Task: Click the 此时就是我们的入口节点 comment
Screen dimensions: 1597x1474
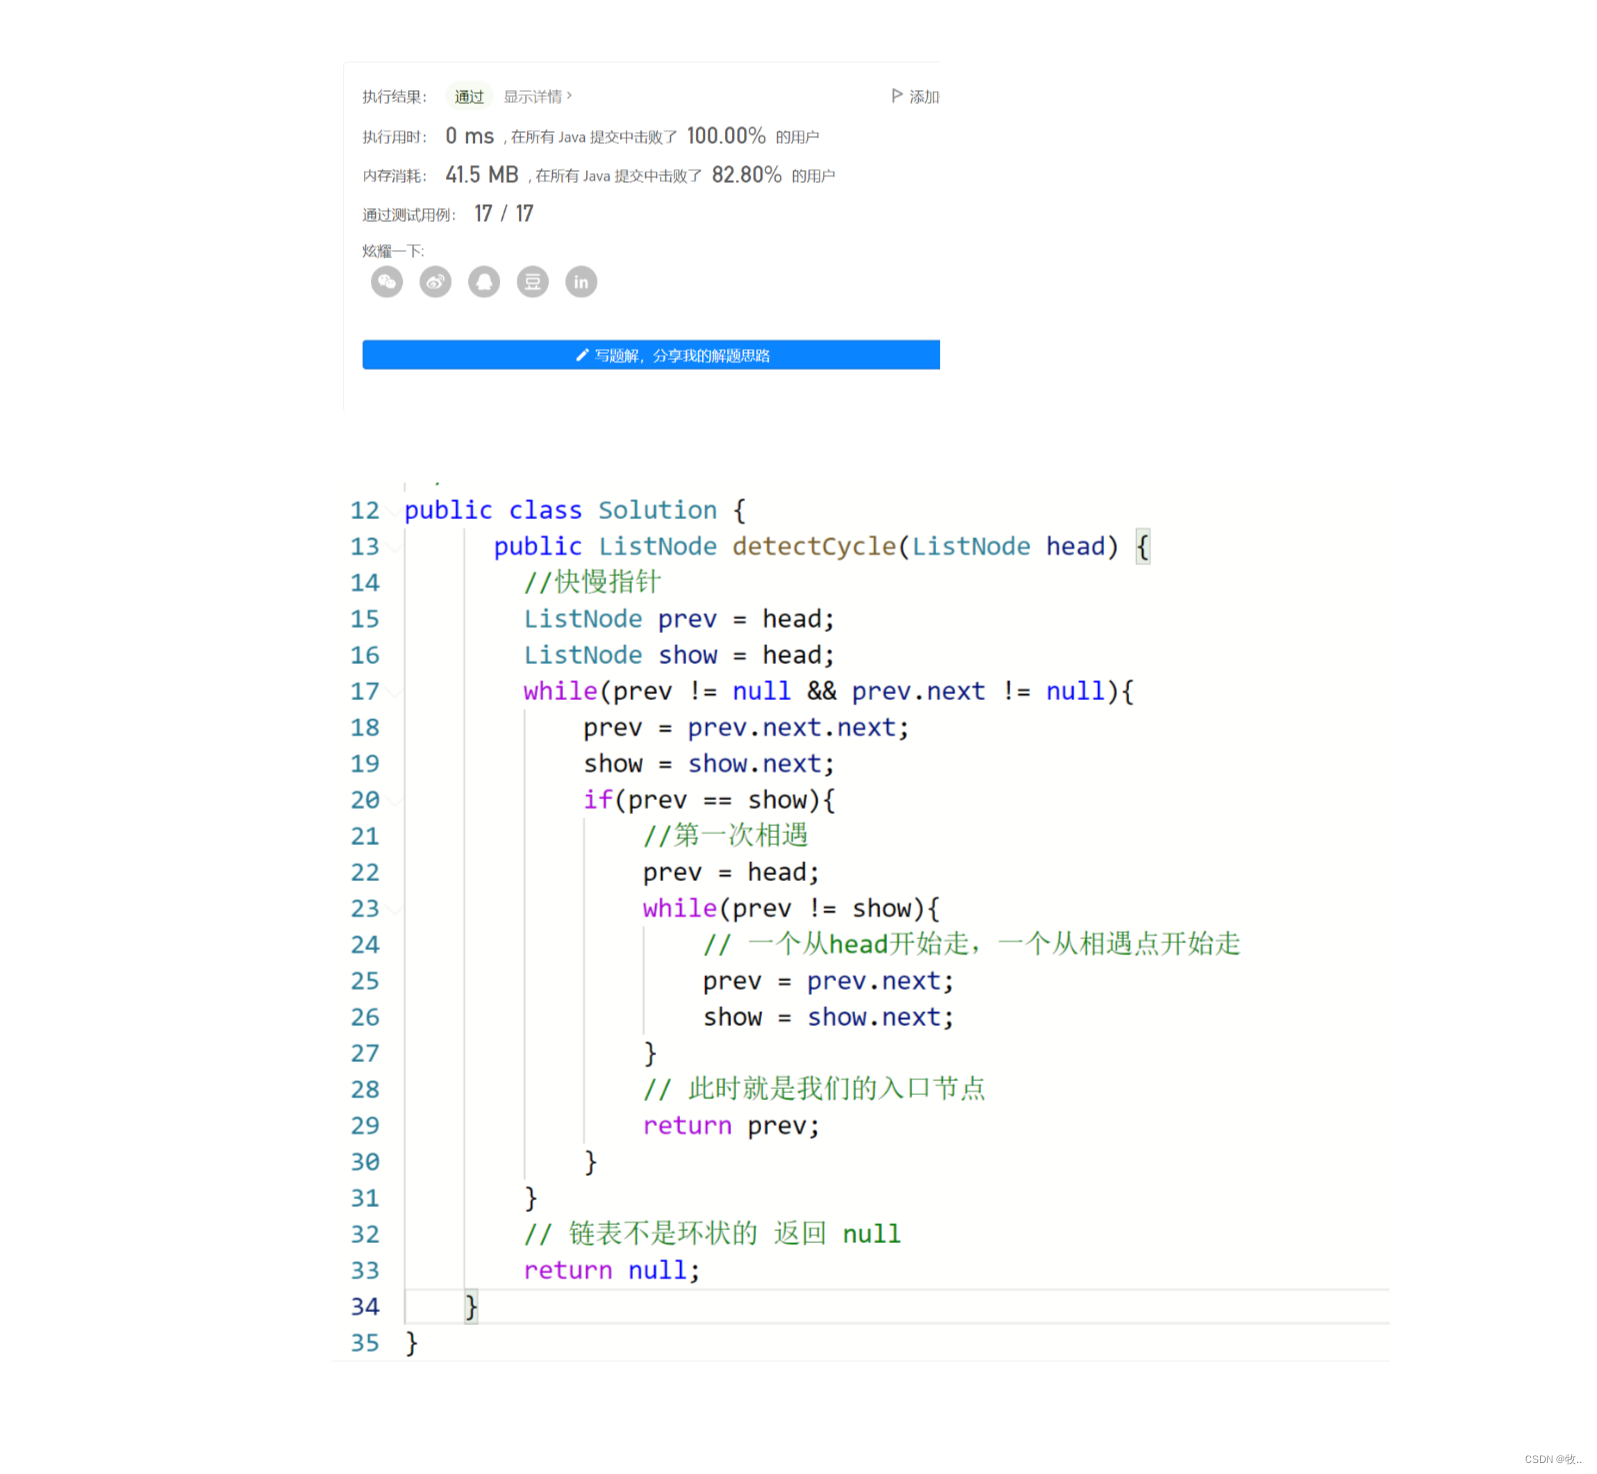Action: (x=814, y=1089)
